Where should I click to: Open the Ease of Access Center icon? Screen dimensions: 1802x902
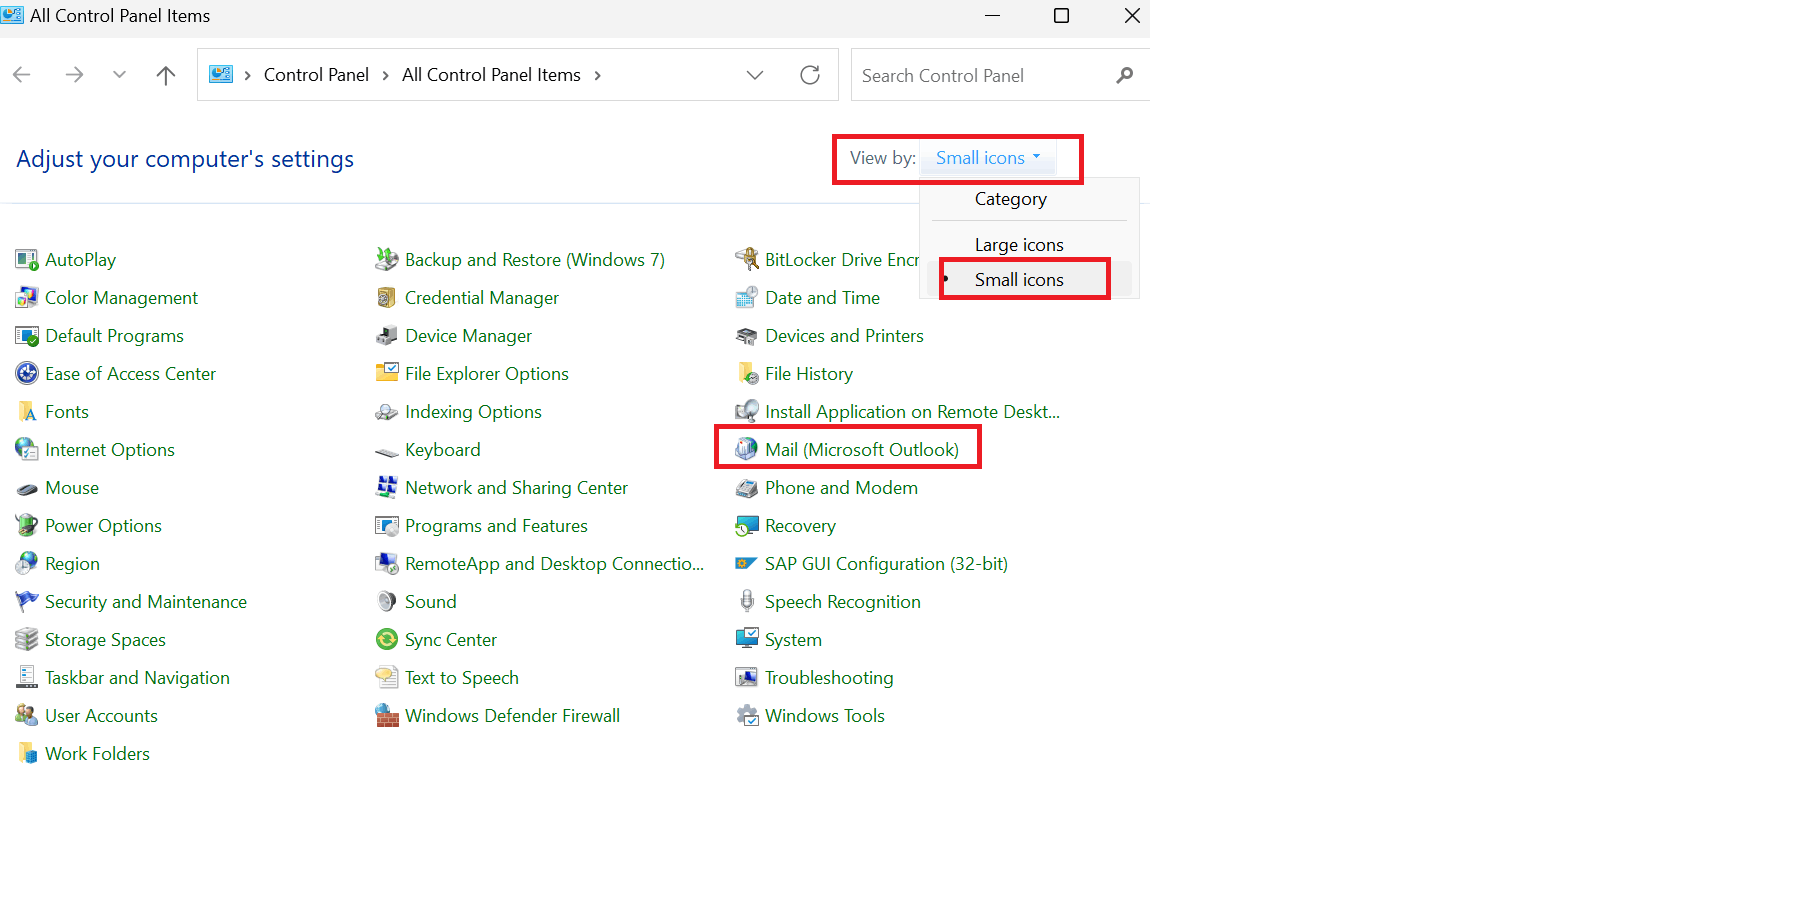pyautogui.click(x=130, y=373)
